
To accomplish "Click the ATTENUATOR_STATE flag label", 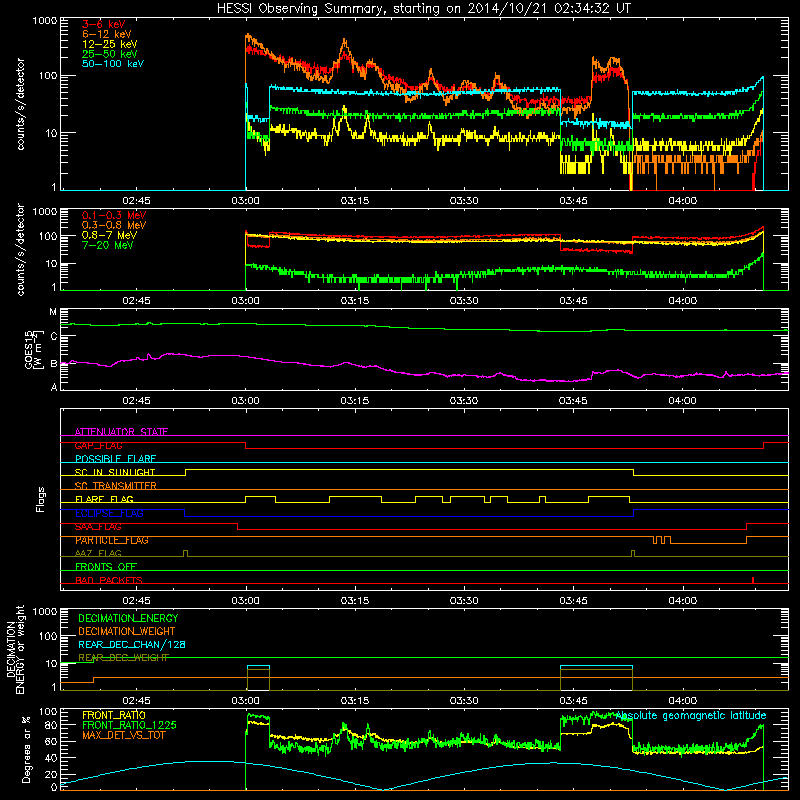I will tap(121, 432).
